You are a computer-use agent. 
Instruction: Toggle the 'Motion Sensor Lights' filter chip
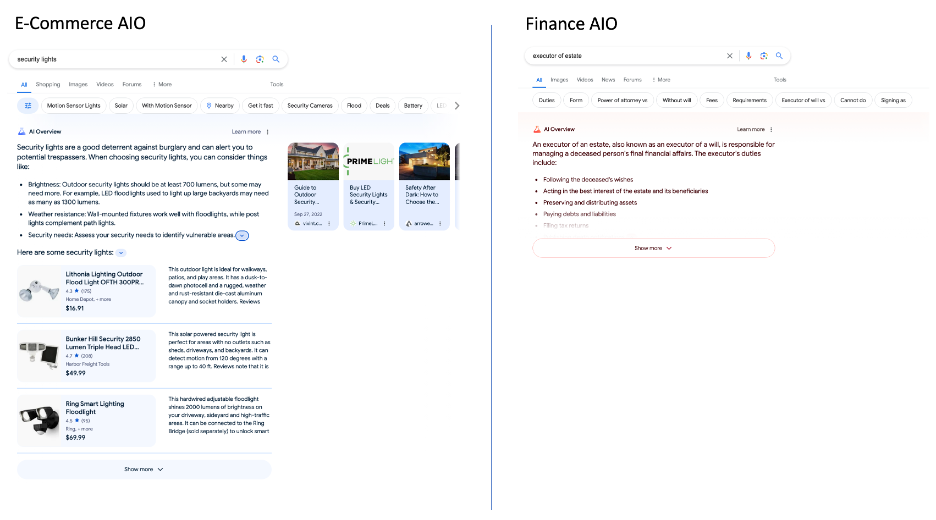pos(74,105)
